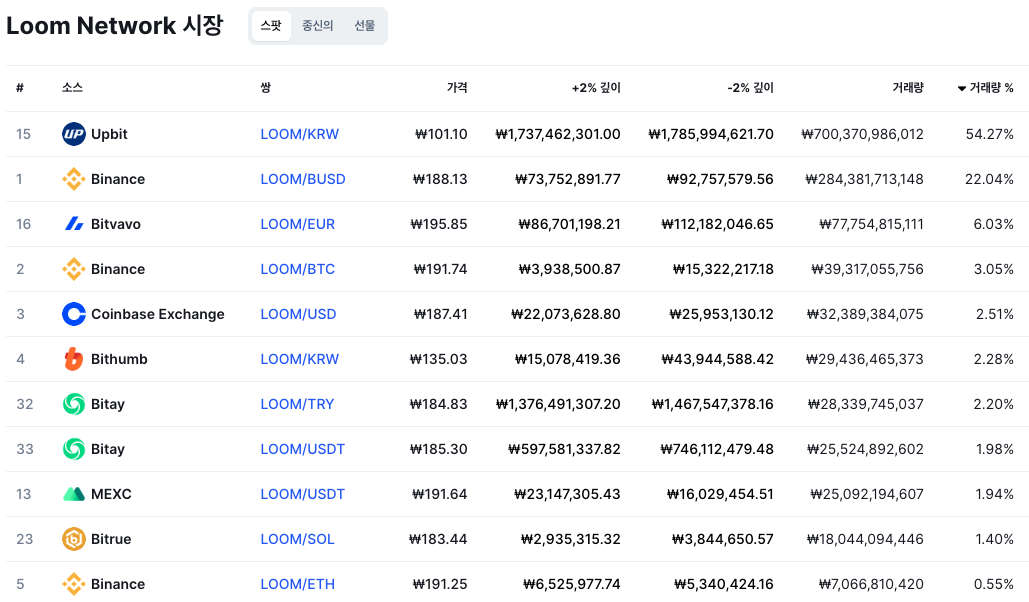Viewport: 1029px width, 602px height.
Task: Open the LOOM/BUSD pair link
Action: 303,179
